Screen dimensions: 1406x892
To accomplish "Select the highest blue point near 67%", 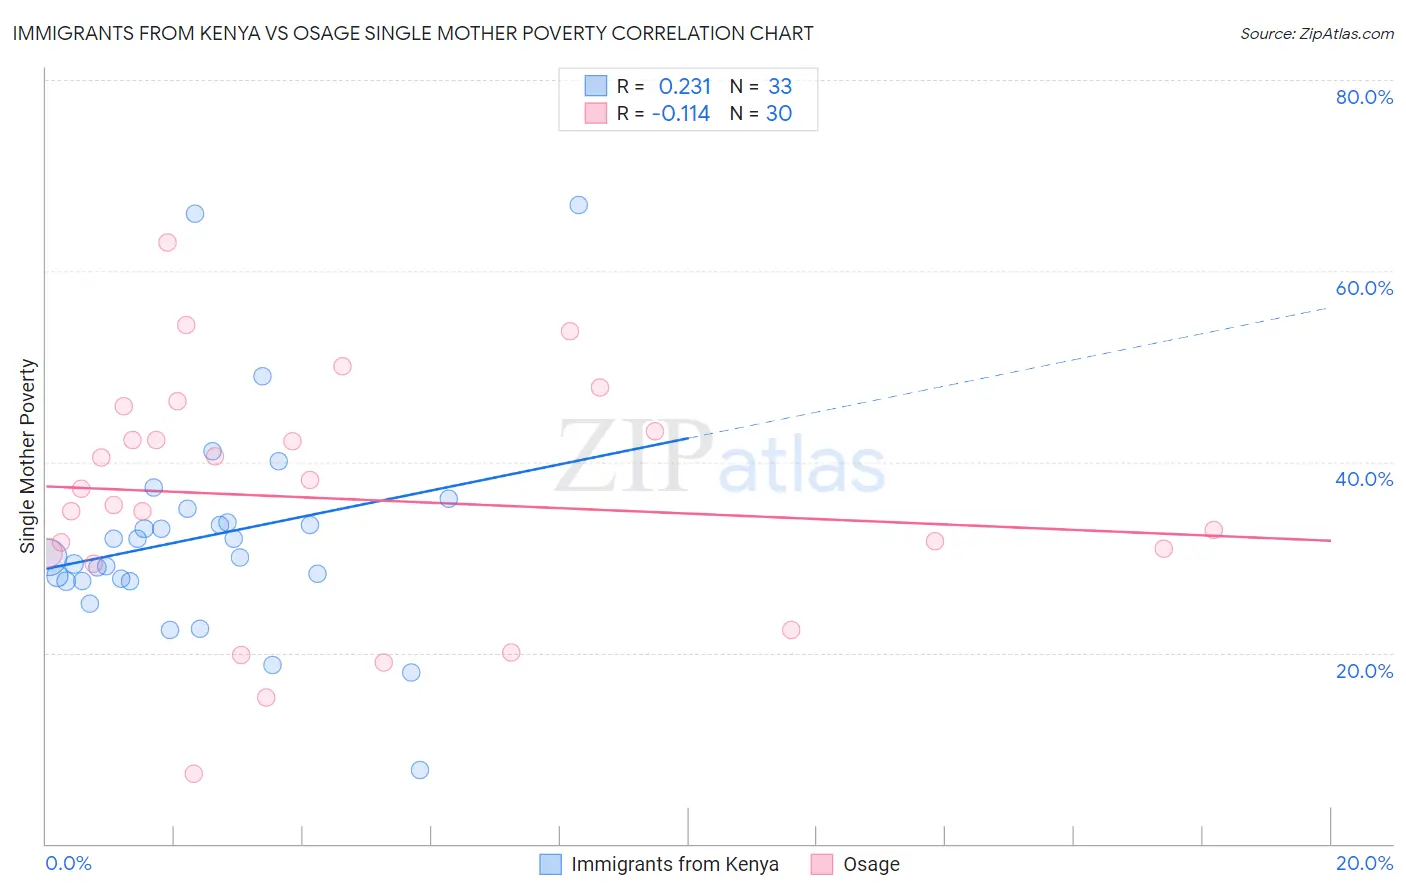I will point(578,205).
